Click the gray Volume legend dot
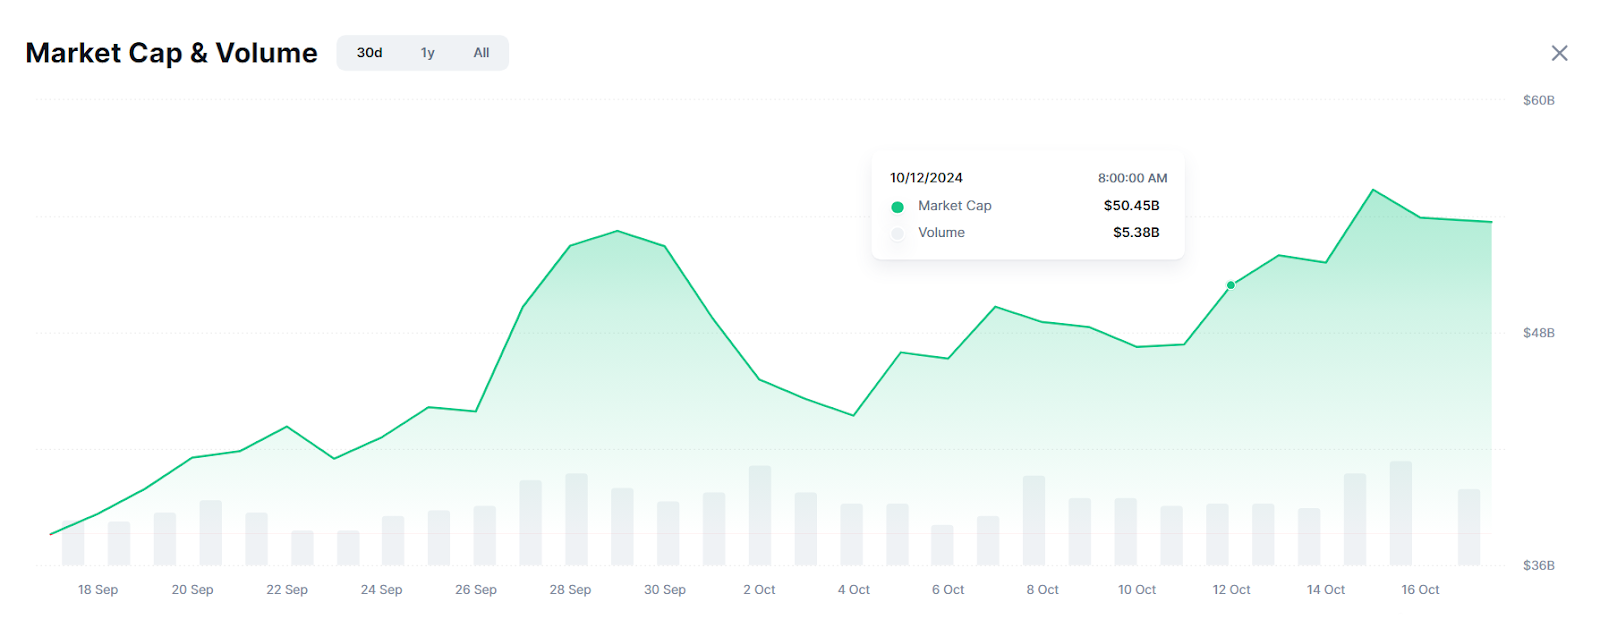The width and height of the screenshot is (1600, 636). pyautogui.click(x=897, y=233)
